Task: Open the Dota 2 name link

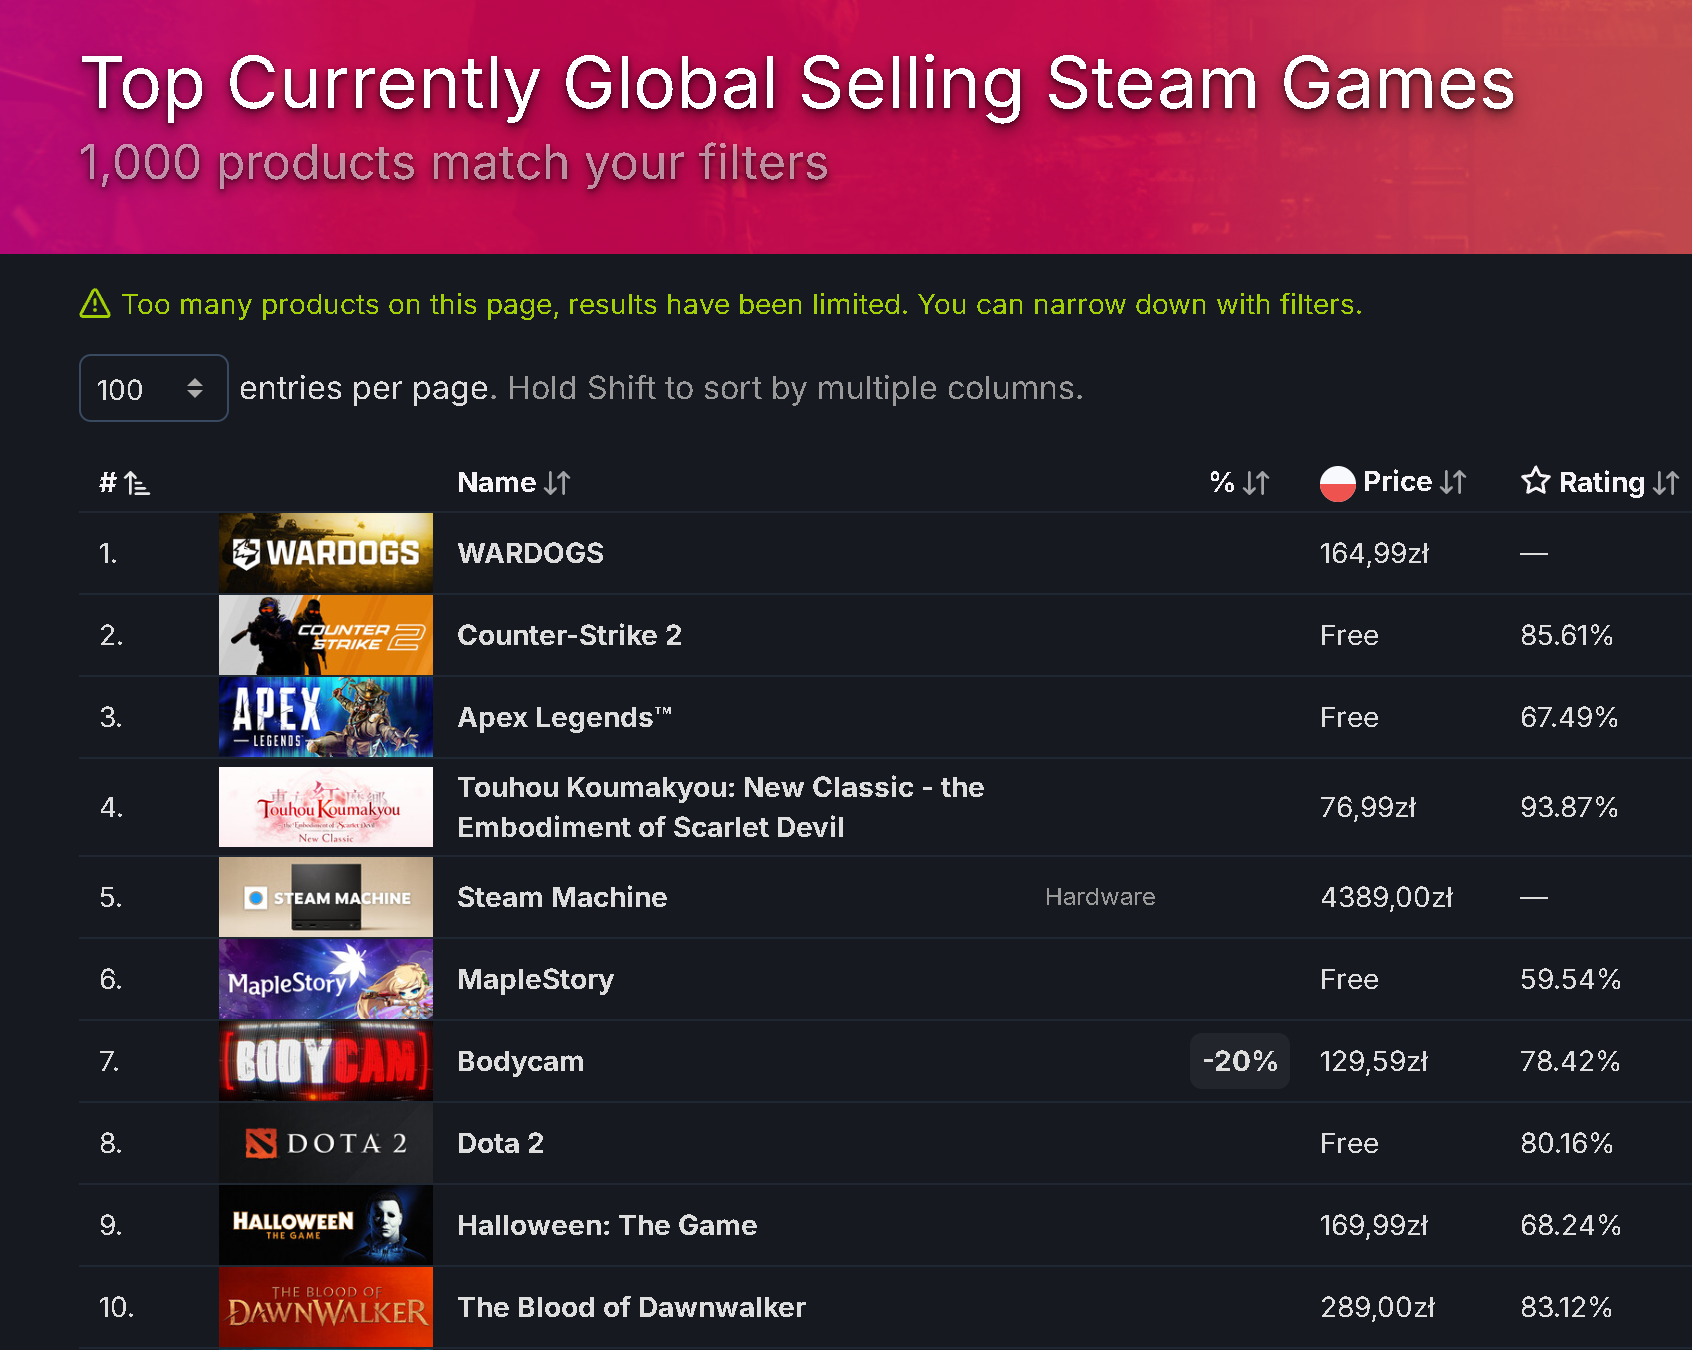Action: [x=500, y=1143]
